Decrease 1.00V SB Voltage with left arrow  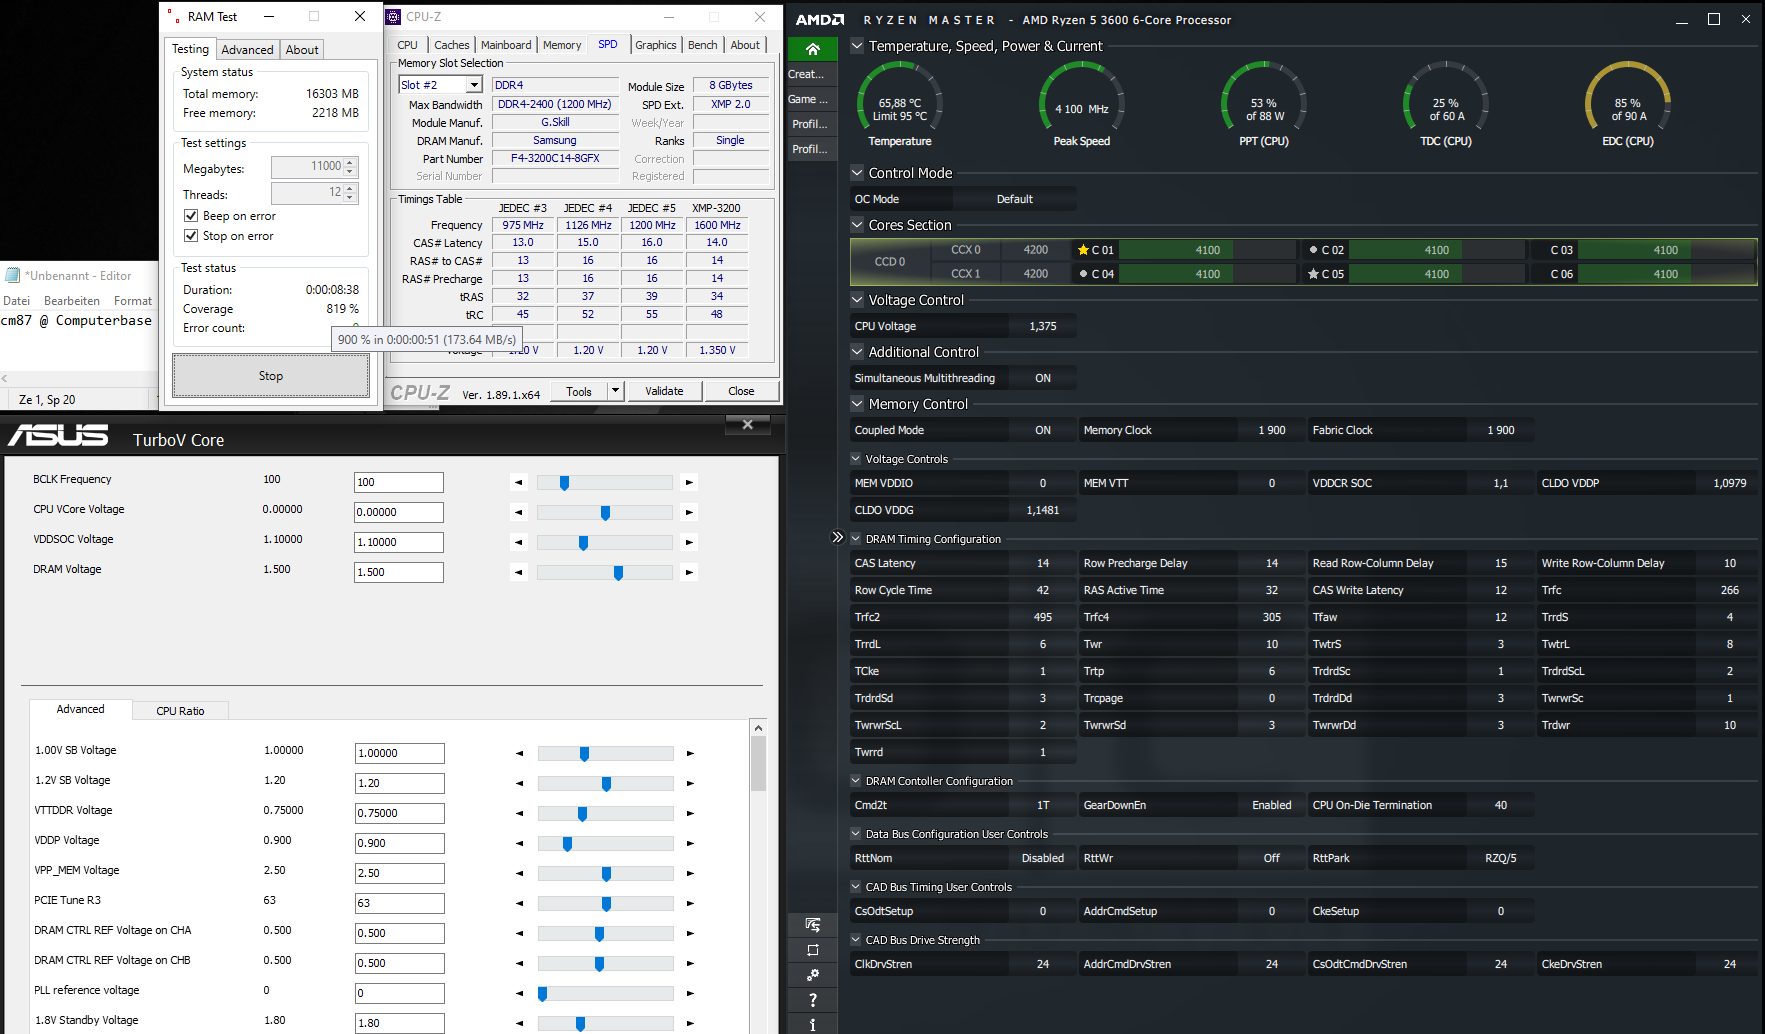click(519, 754)
